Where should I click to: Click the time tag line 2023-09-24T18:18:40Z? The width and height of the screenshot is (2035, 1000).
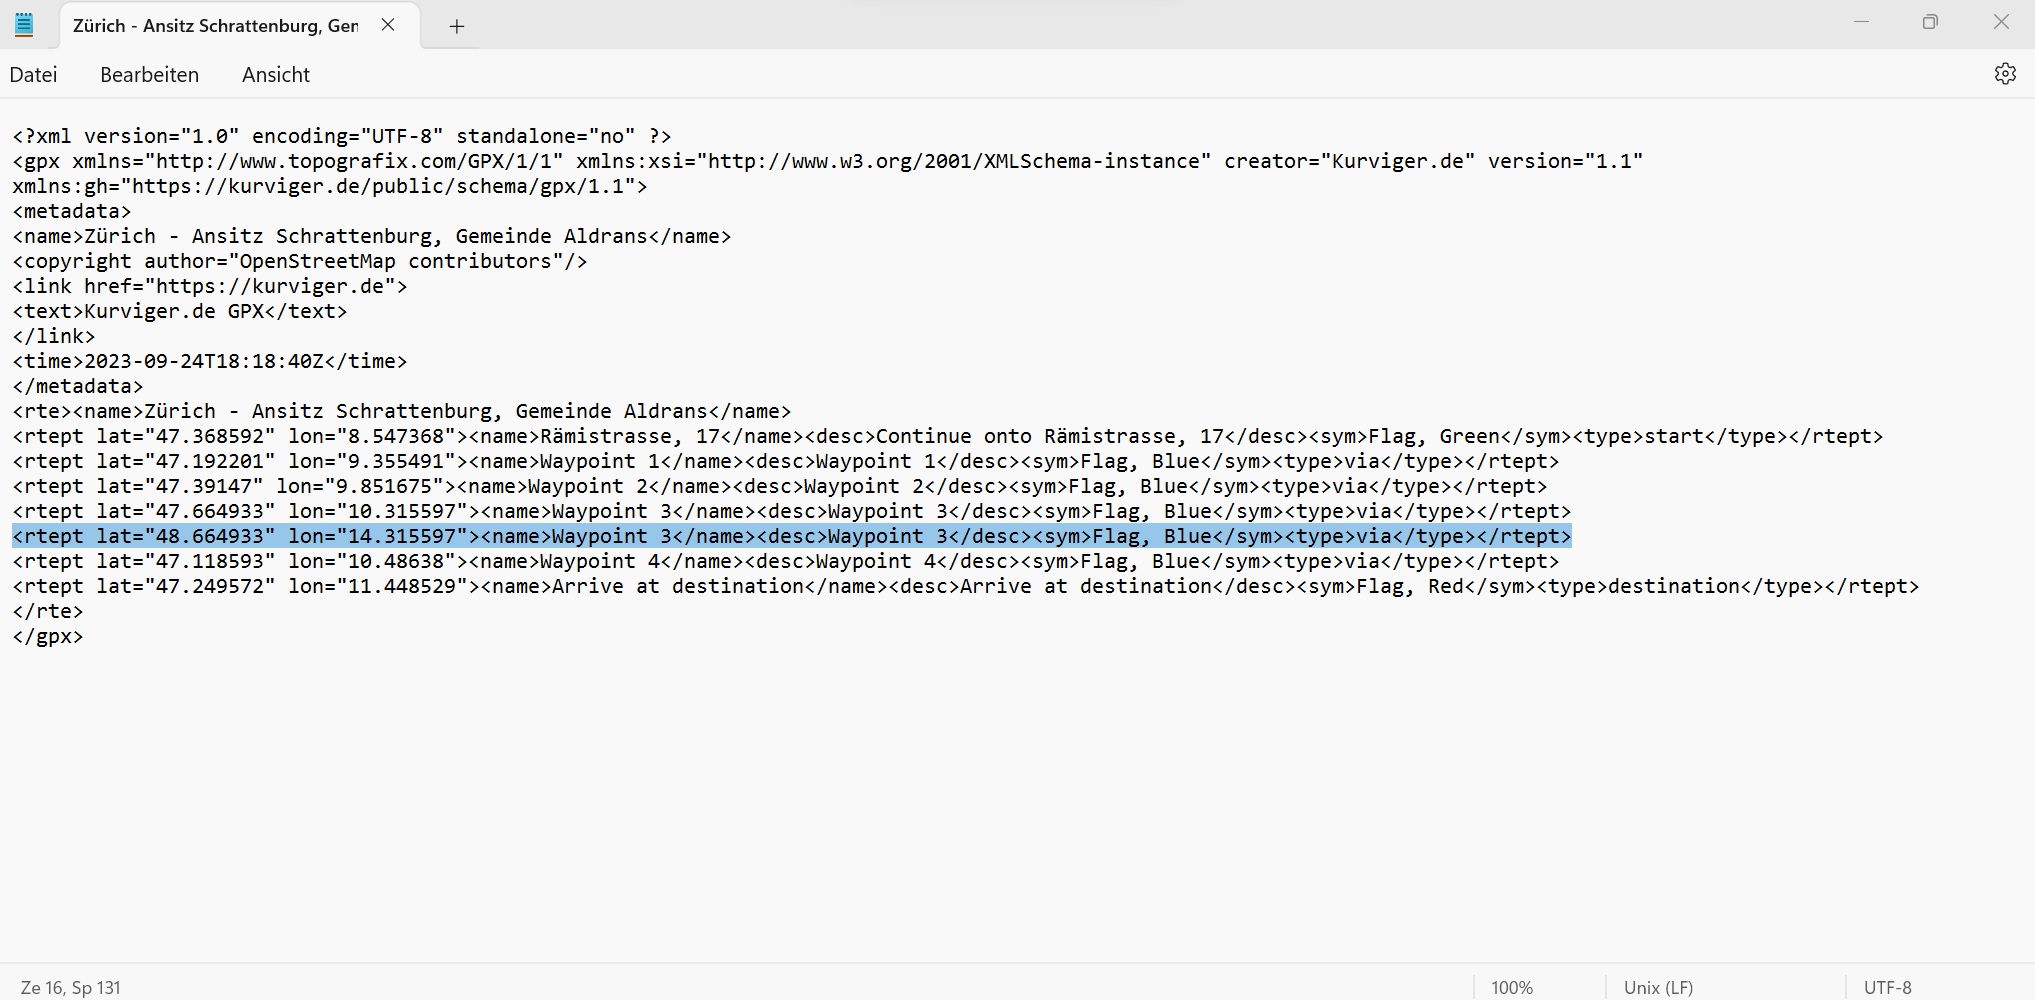(x=210, y=362)
